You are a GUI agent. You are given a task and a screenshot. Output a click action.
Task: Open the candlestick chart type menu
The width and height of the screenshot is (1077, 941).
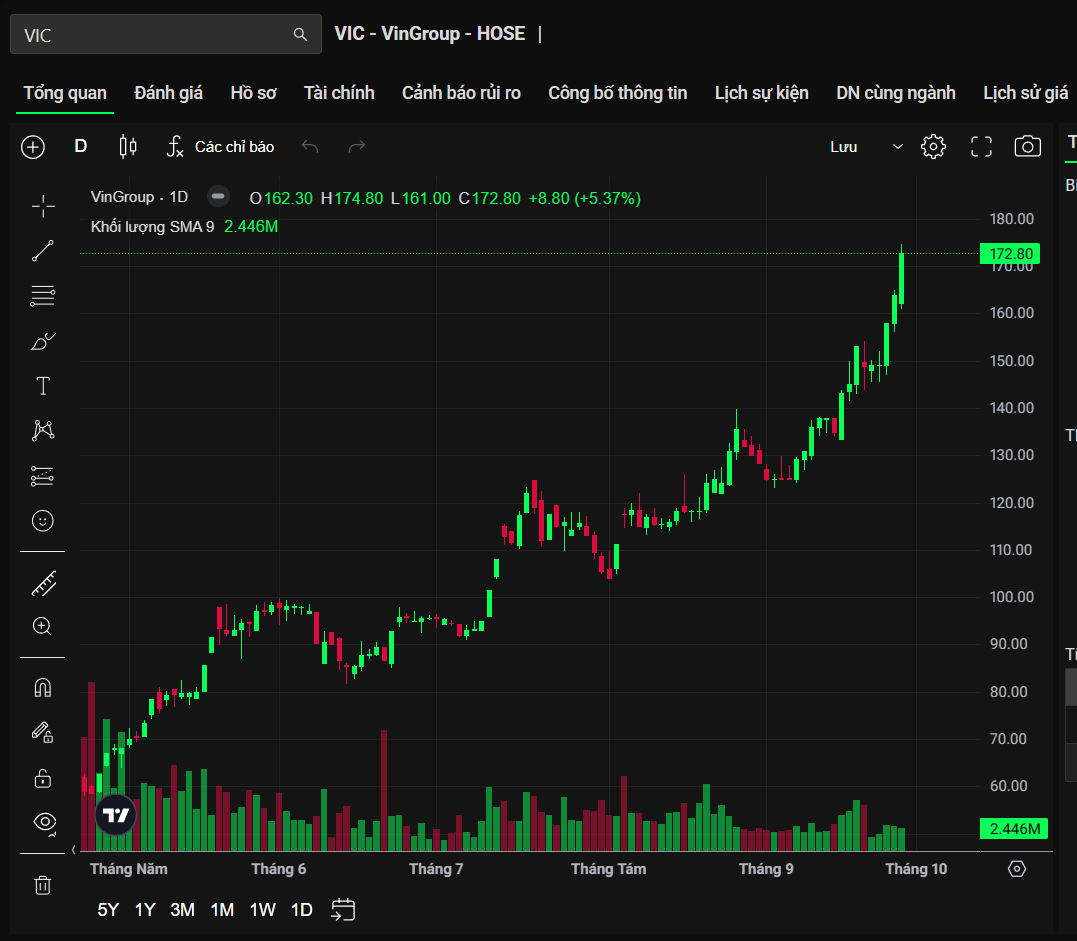(x=128, y=146)
